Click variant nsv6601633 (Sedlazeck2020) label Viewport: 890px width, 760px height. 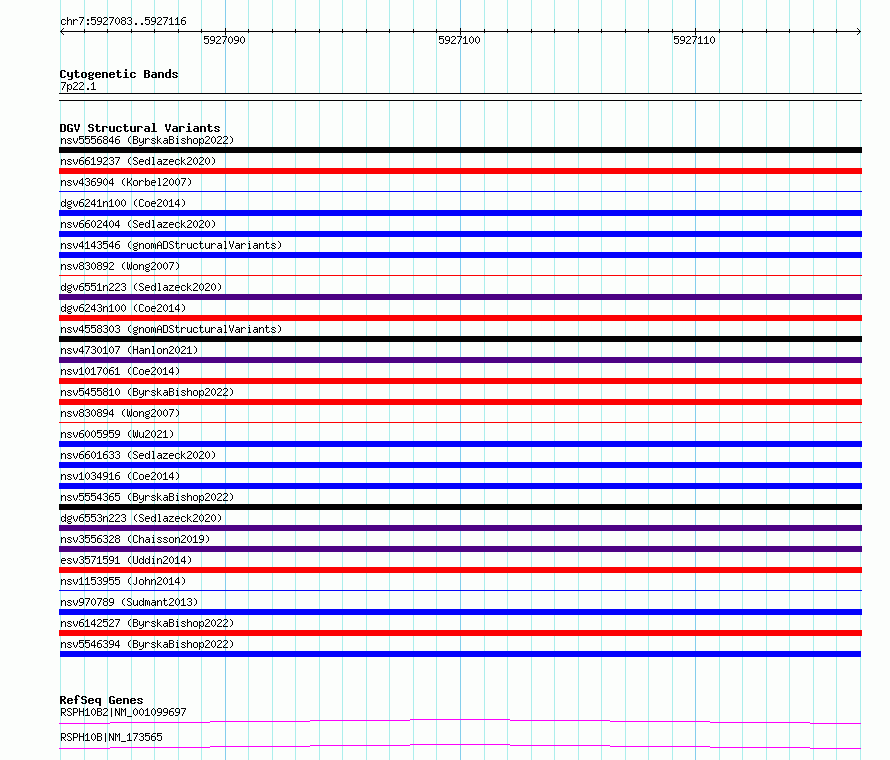tap(138, 455)
